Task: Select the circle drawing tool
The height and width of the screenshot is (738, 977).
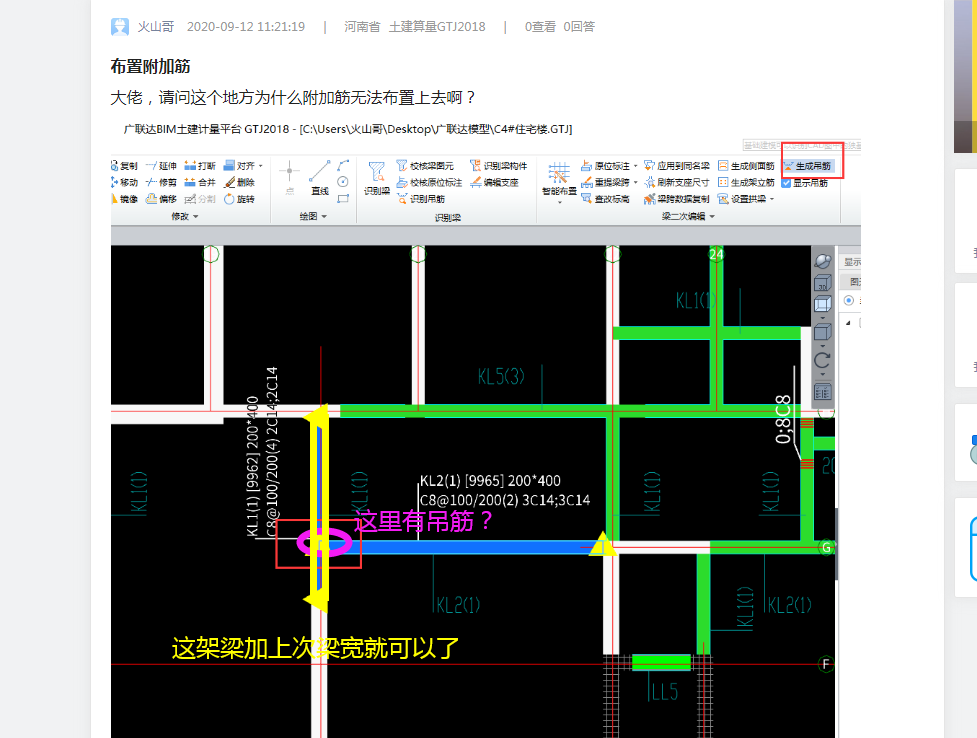Action: tap(343, 182)
